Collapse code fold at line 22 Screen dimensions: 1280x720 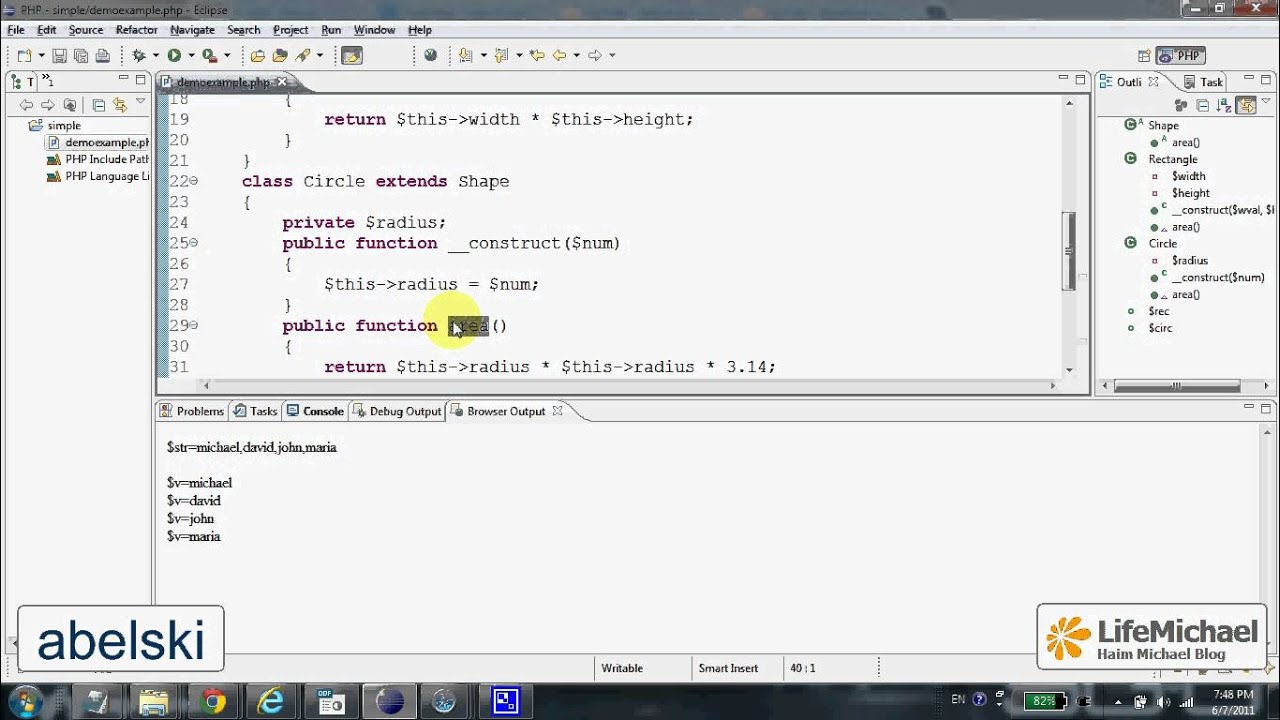tap(194, 181)
